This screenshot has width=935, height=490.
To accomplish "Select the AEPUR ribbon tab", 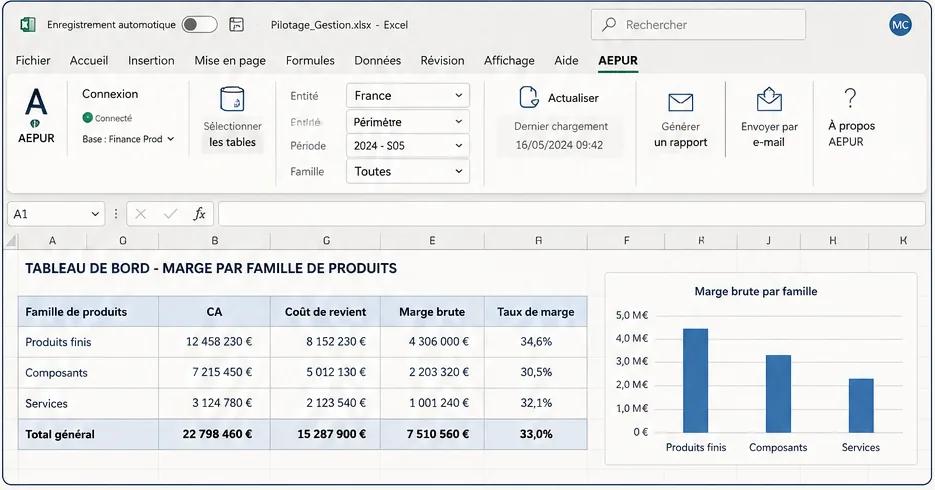I will 618,60.
